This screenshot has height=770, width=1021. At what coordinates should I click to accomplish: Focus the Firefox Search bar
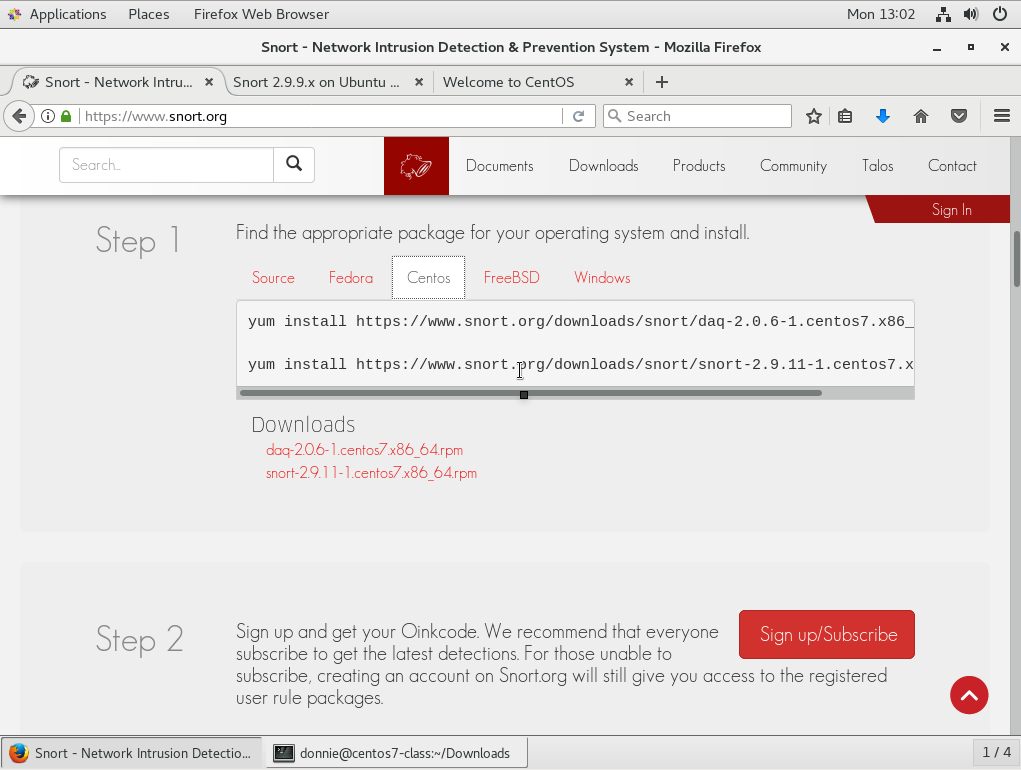[x=697, y=117]
